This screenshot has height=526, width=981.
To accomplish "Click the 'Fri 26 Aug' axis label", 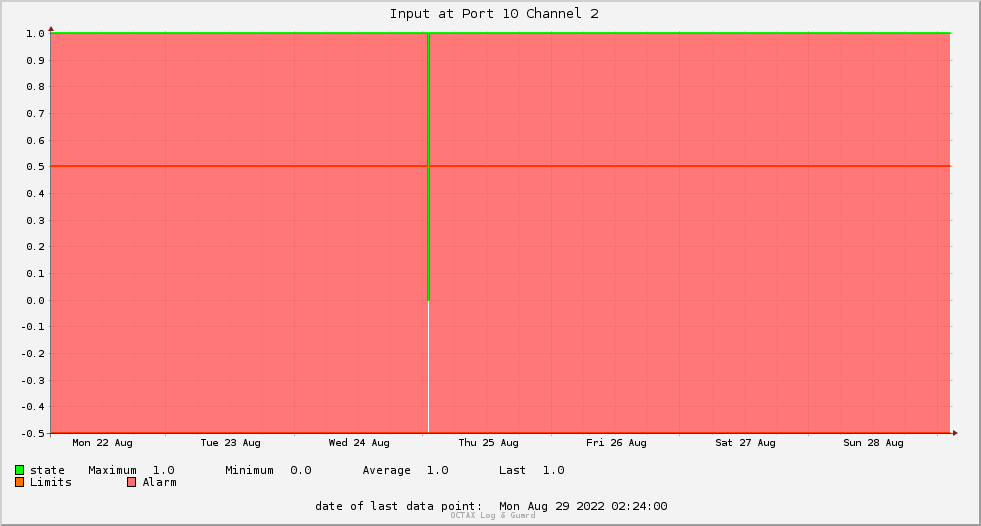I will 616,443.
